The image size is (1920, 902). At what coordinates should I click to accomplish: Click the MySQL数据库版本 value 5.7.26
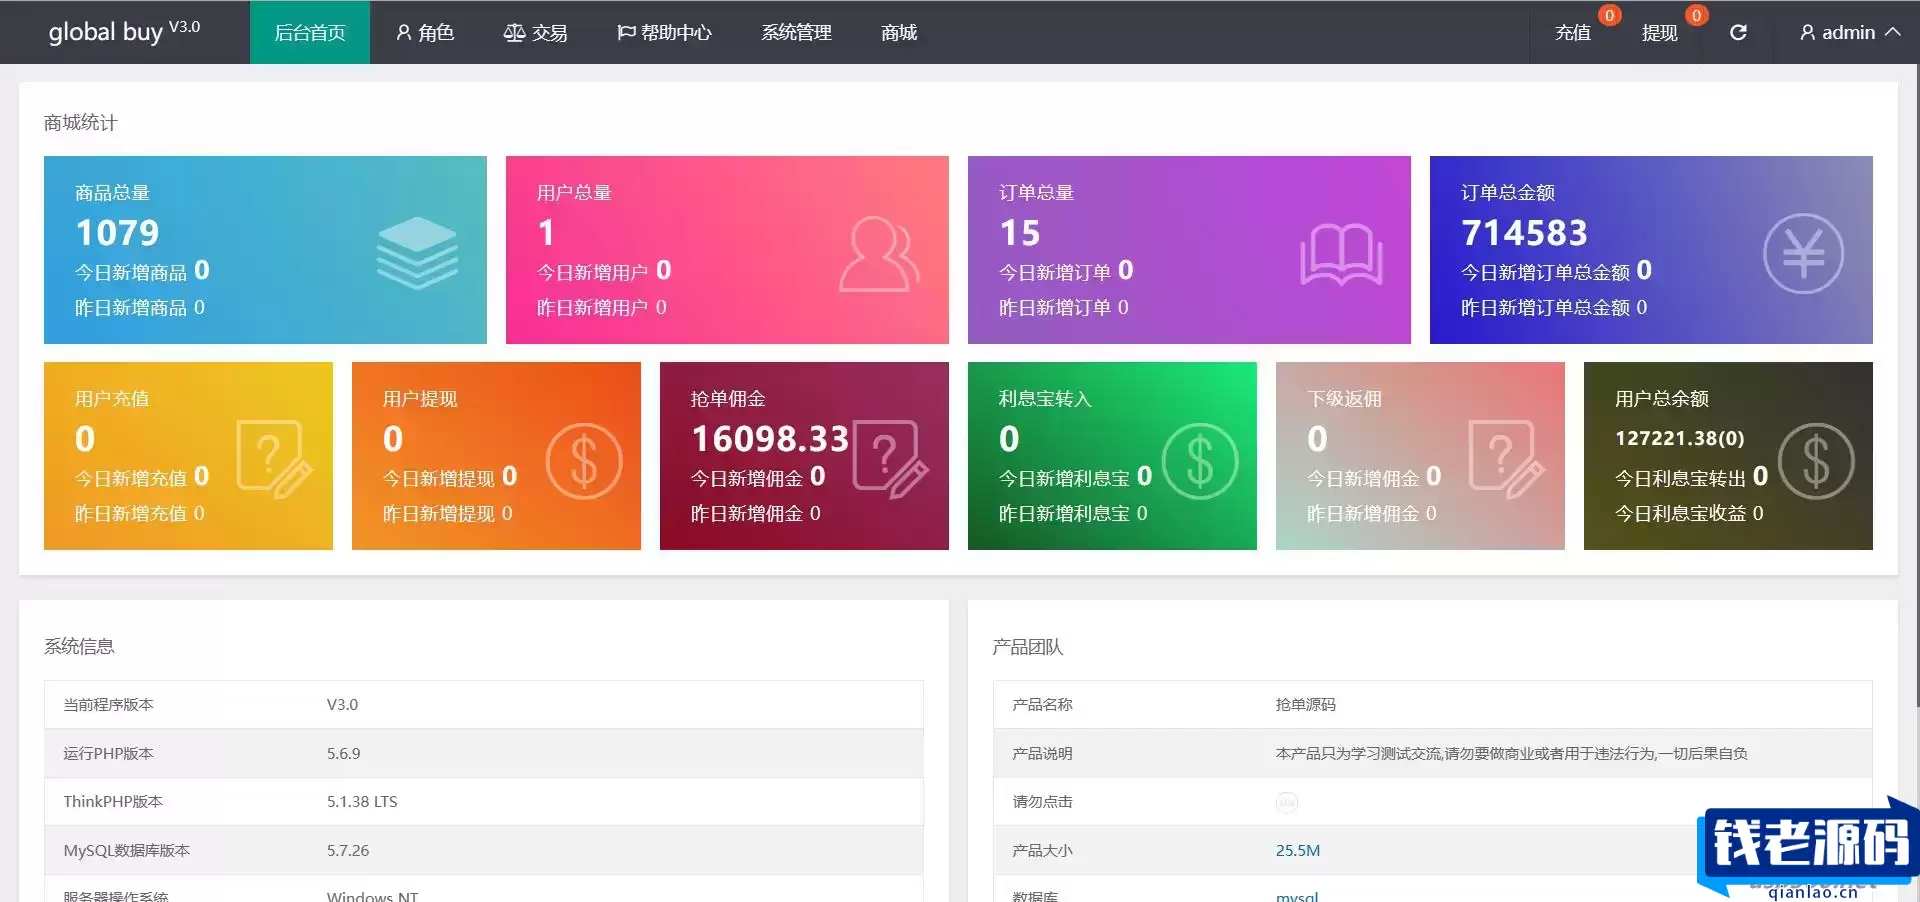click(348, 850)
